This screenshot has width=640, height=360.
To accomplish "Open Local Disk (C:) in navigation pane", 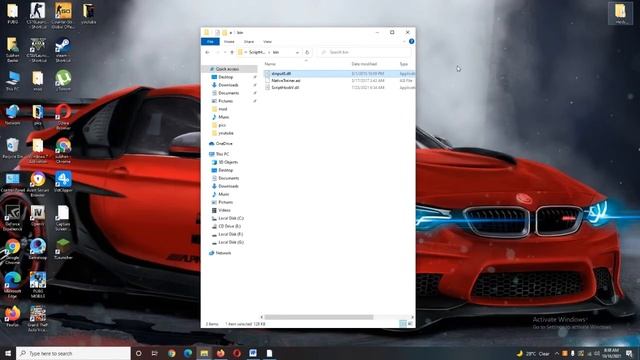I will pos(231,218).
